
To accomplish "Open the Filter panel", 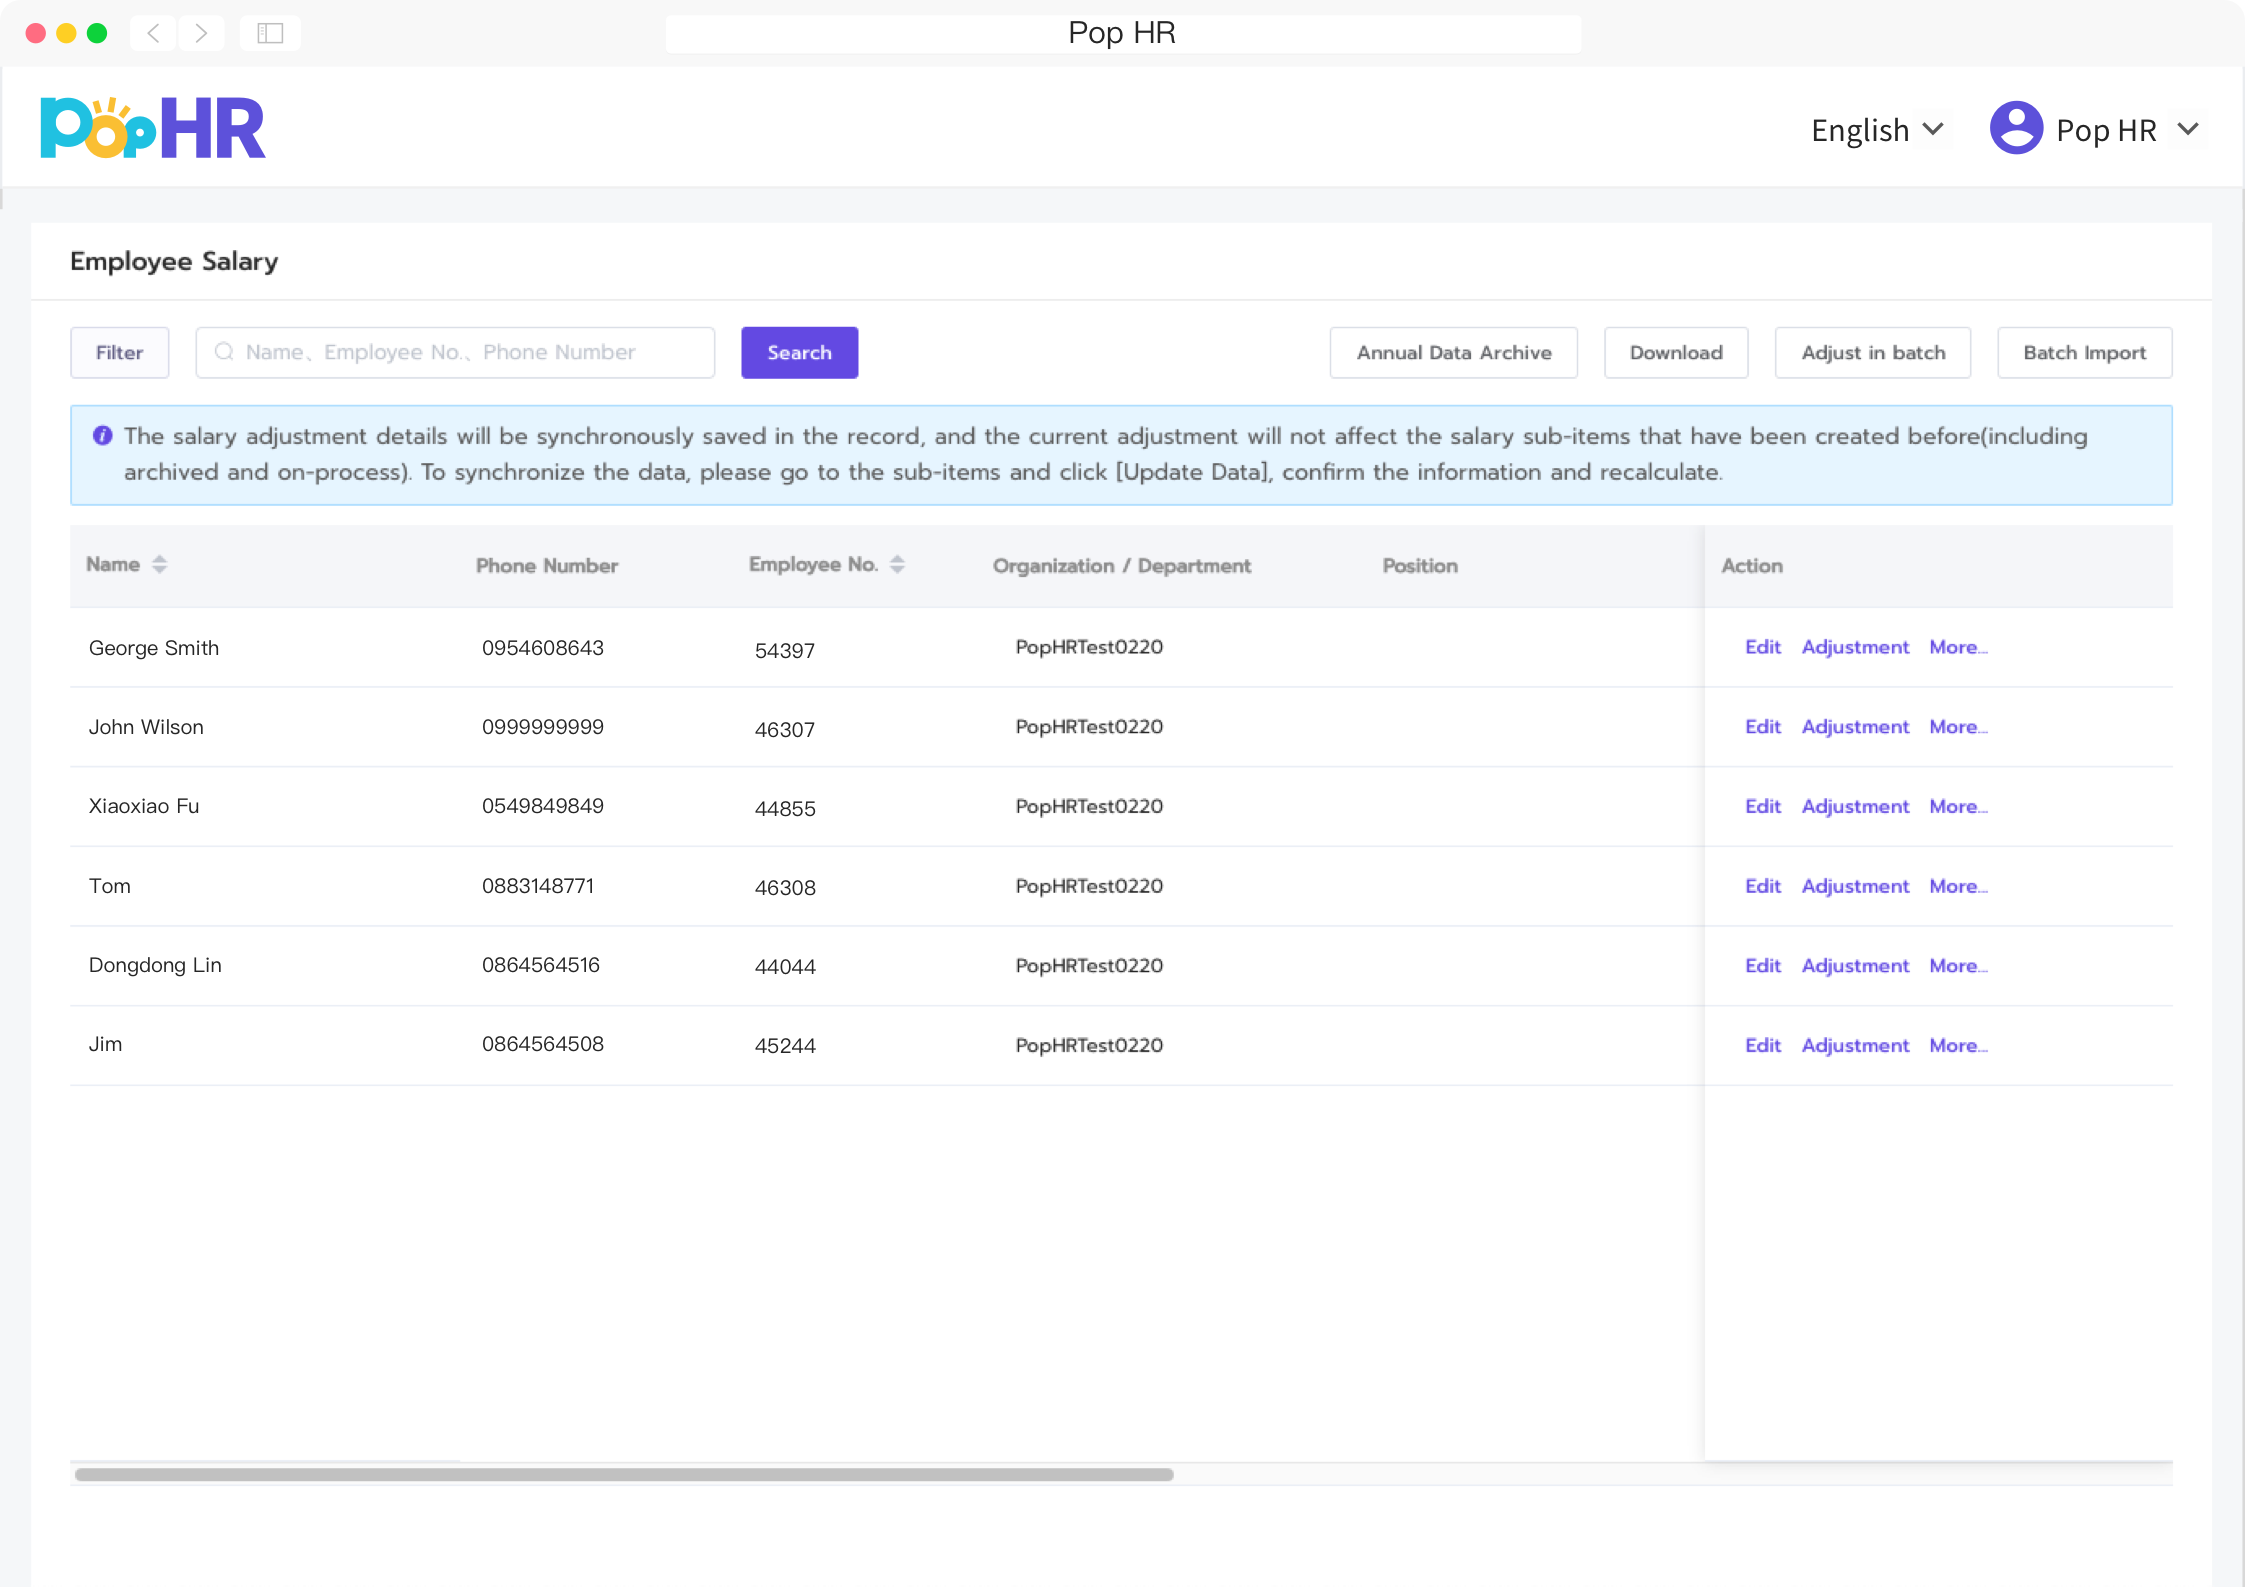I will coord(119,352).
